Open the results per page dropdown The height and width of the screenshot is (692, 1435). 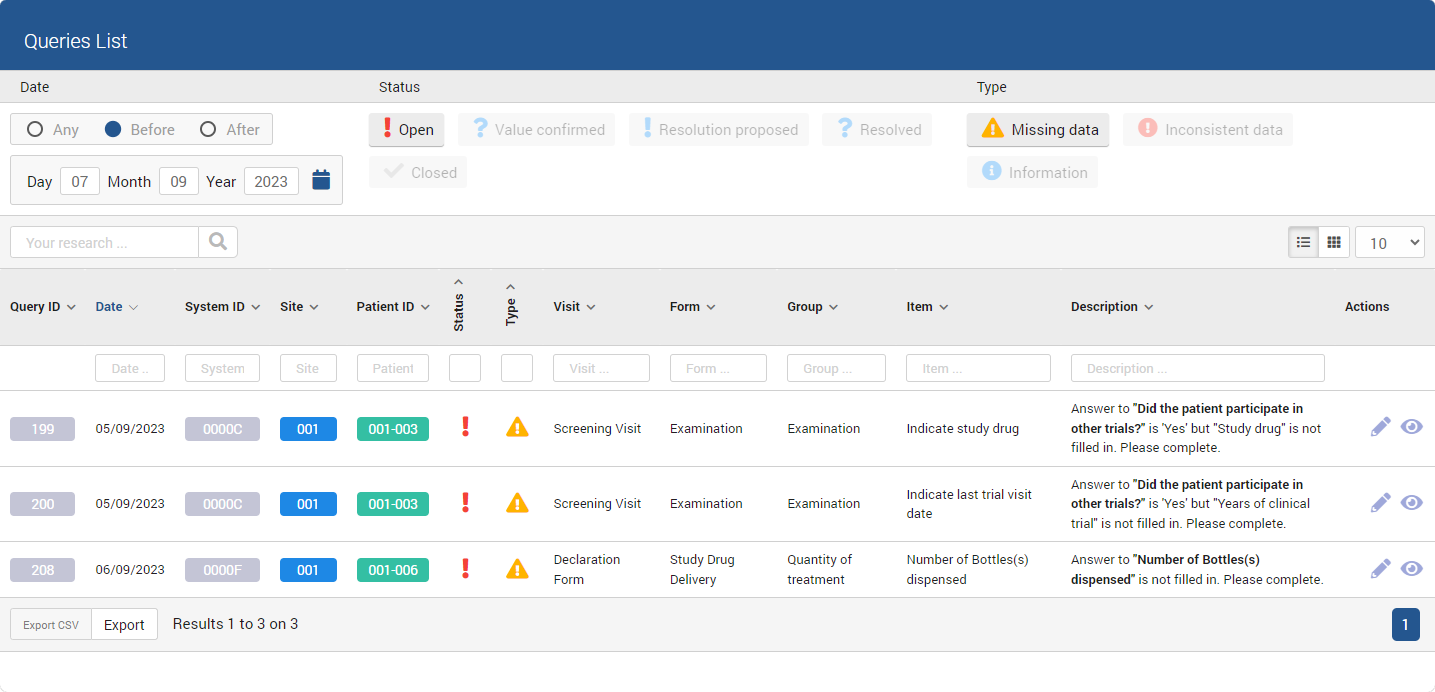pyautogui.click(x=1389, y=242)
